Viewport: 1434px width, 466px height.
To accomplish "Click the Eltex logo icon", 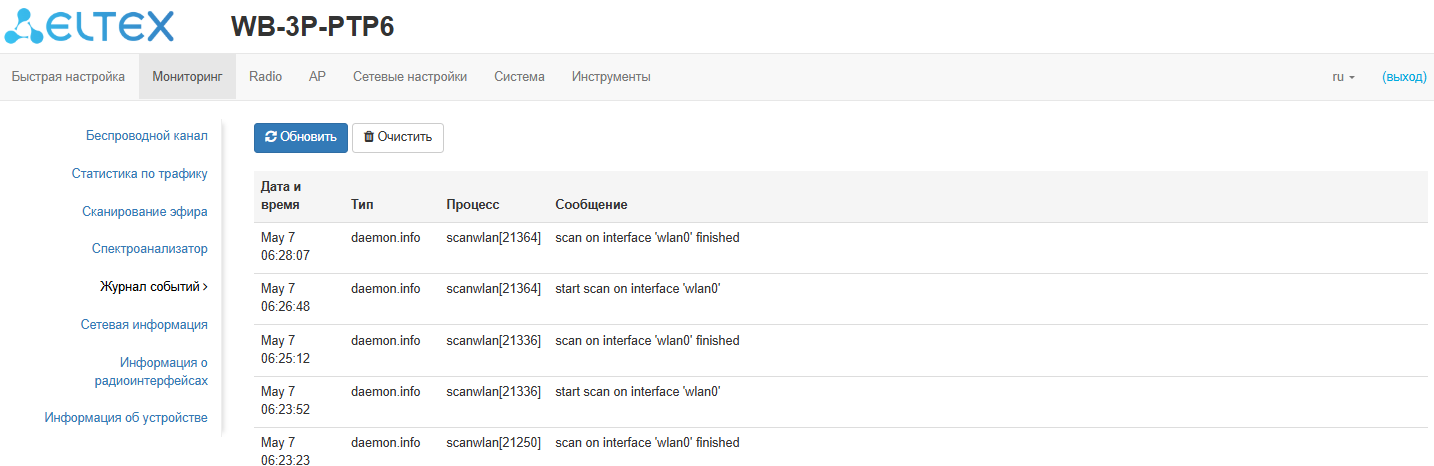I will [24, 27].
